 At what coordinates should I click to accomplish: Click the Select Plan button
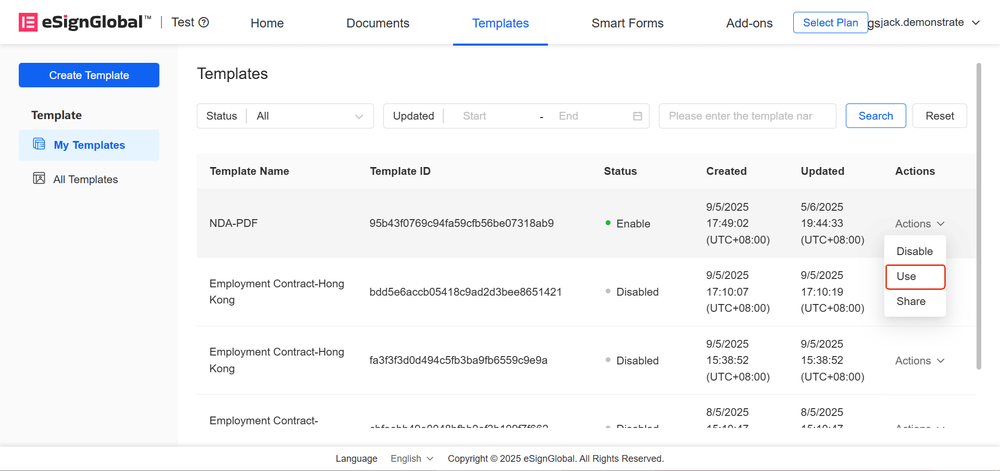[830, 22]
